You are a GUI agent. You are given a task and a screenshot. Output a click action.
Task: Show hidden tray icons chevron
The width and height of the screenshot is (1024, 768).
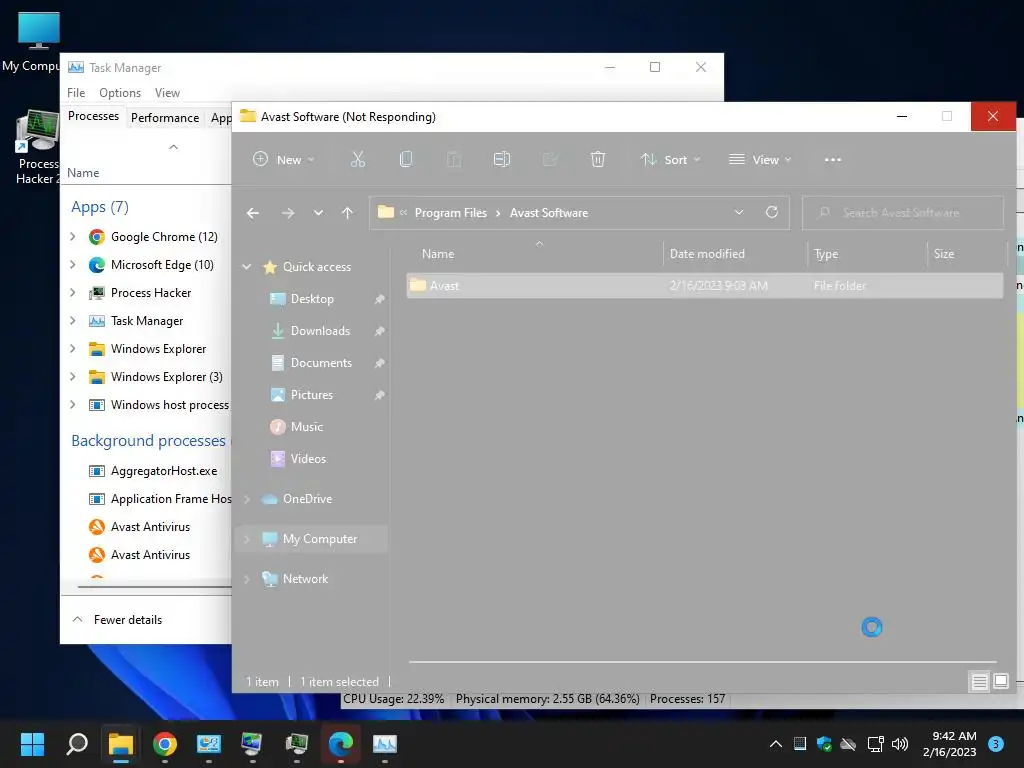coord(776,744)
